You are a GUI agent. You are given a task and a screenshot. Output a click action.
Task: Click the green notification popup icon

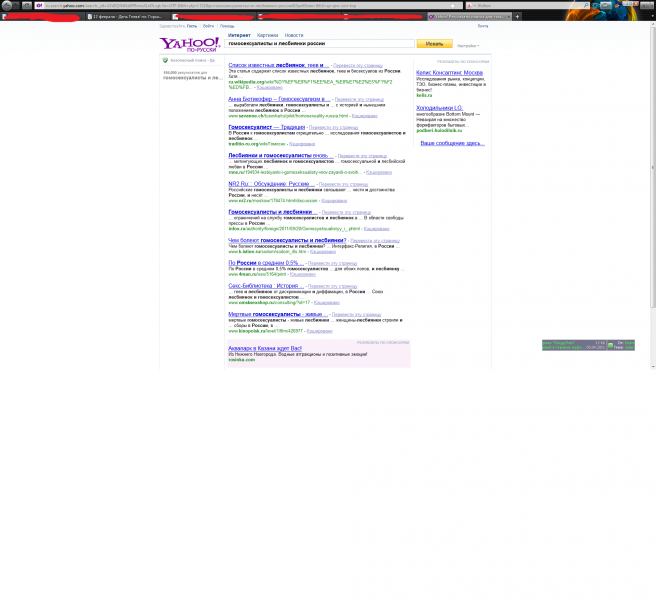click(x=610, y=345)
